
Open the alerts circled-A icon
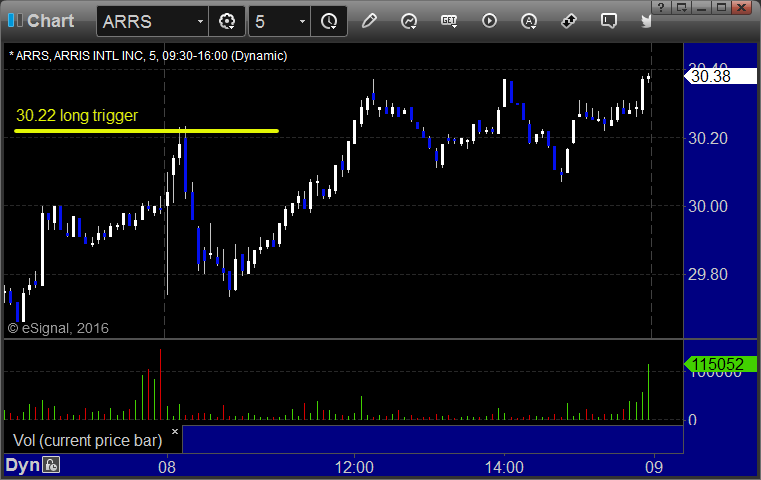529,21
